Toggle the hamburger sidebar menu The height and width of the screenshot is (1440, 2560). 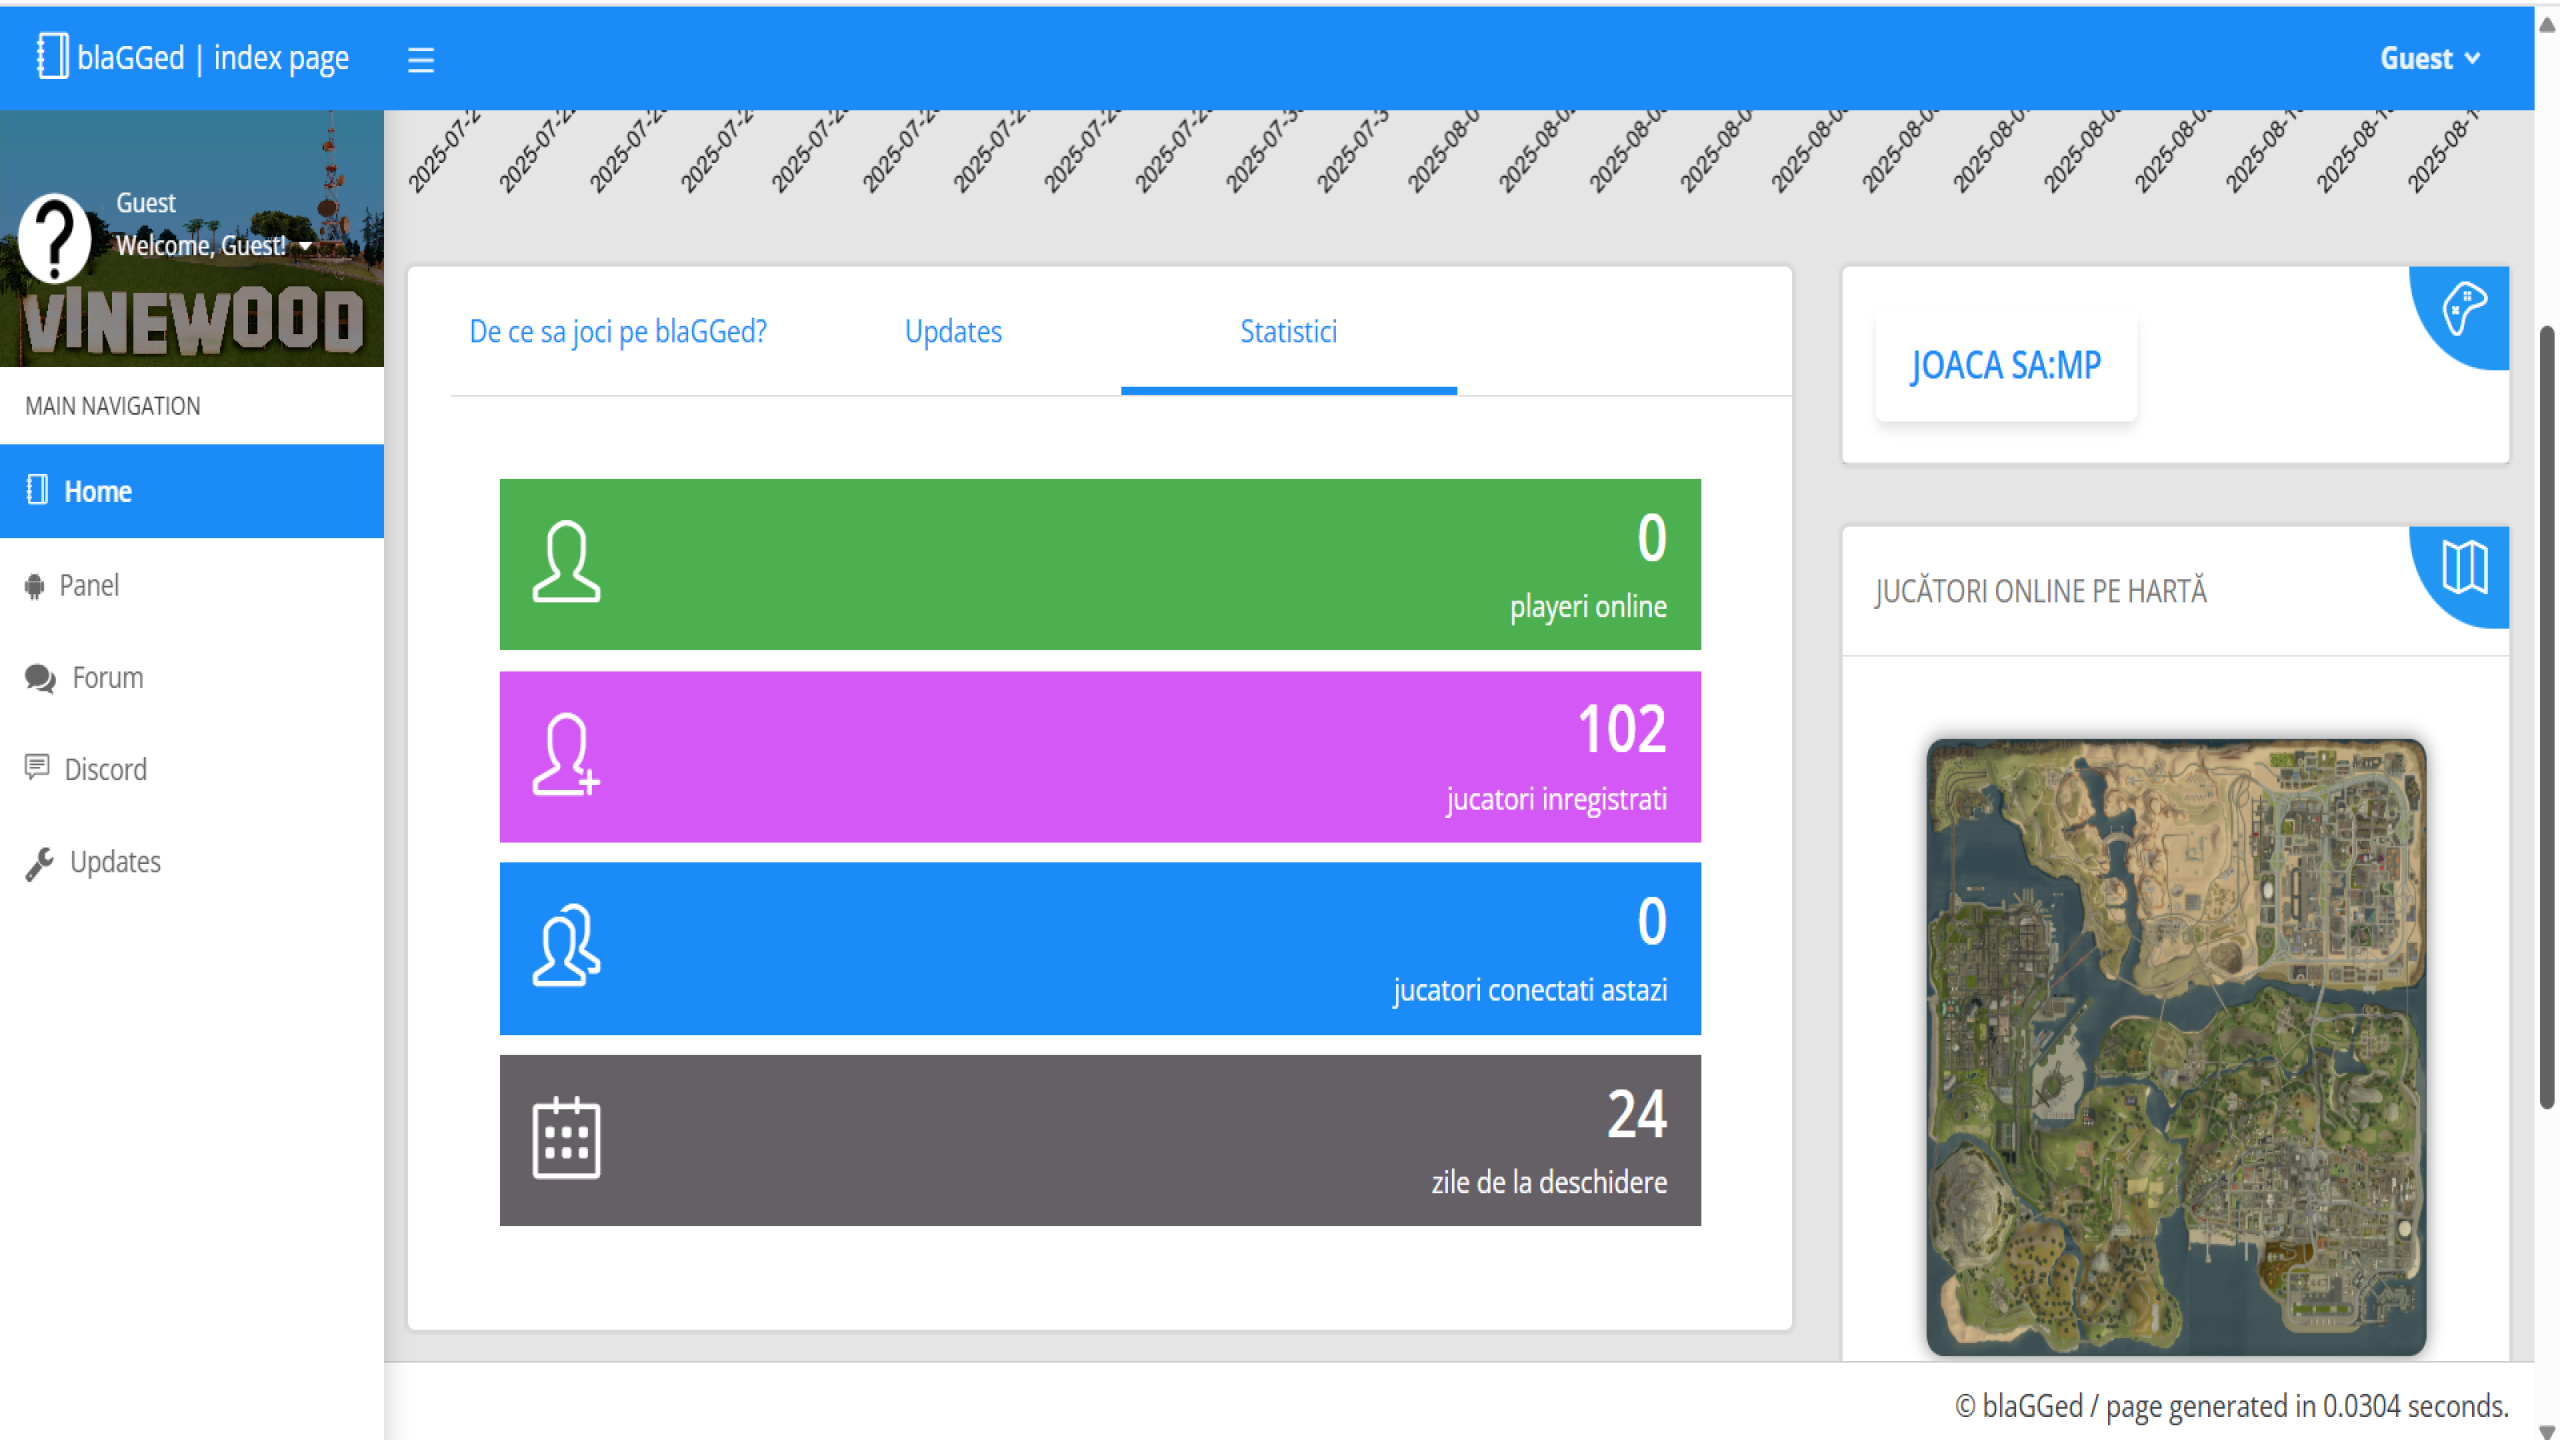pos(421,60)
